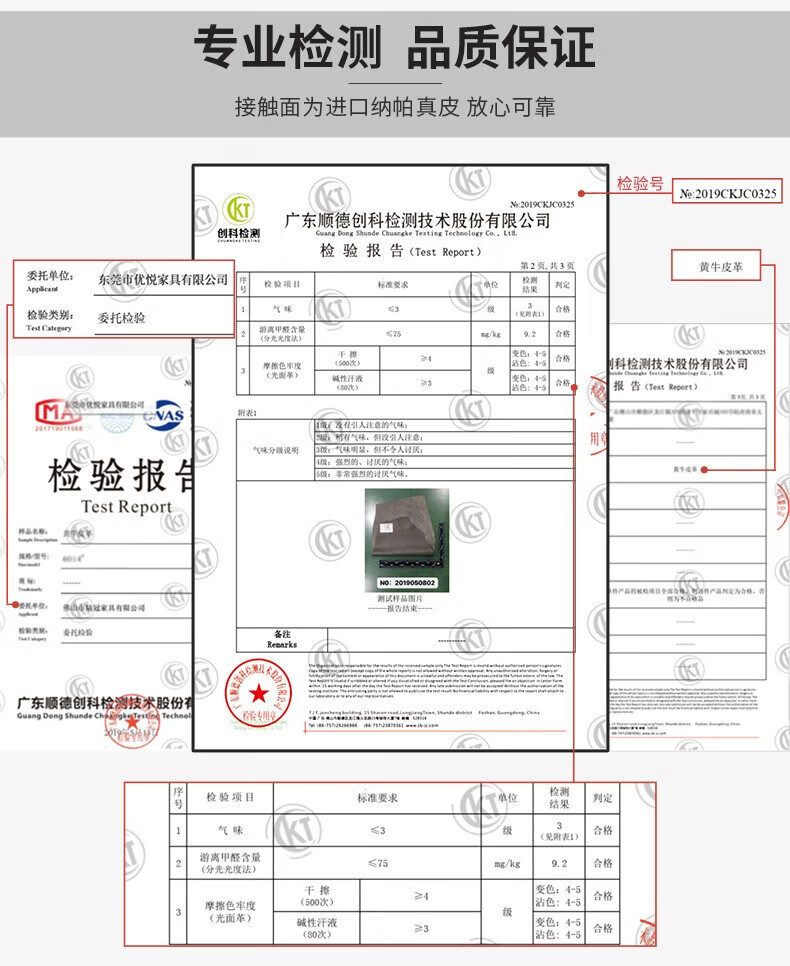Viewport: 790px width, 966px height.
Task: Click "气 味" cell in enlarged bottom table
Action: (x=230, y=830)
